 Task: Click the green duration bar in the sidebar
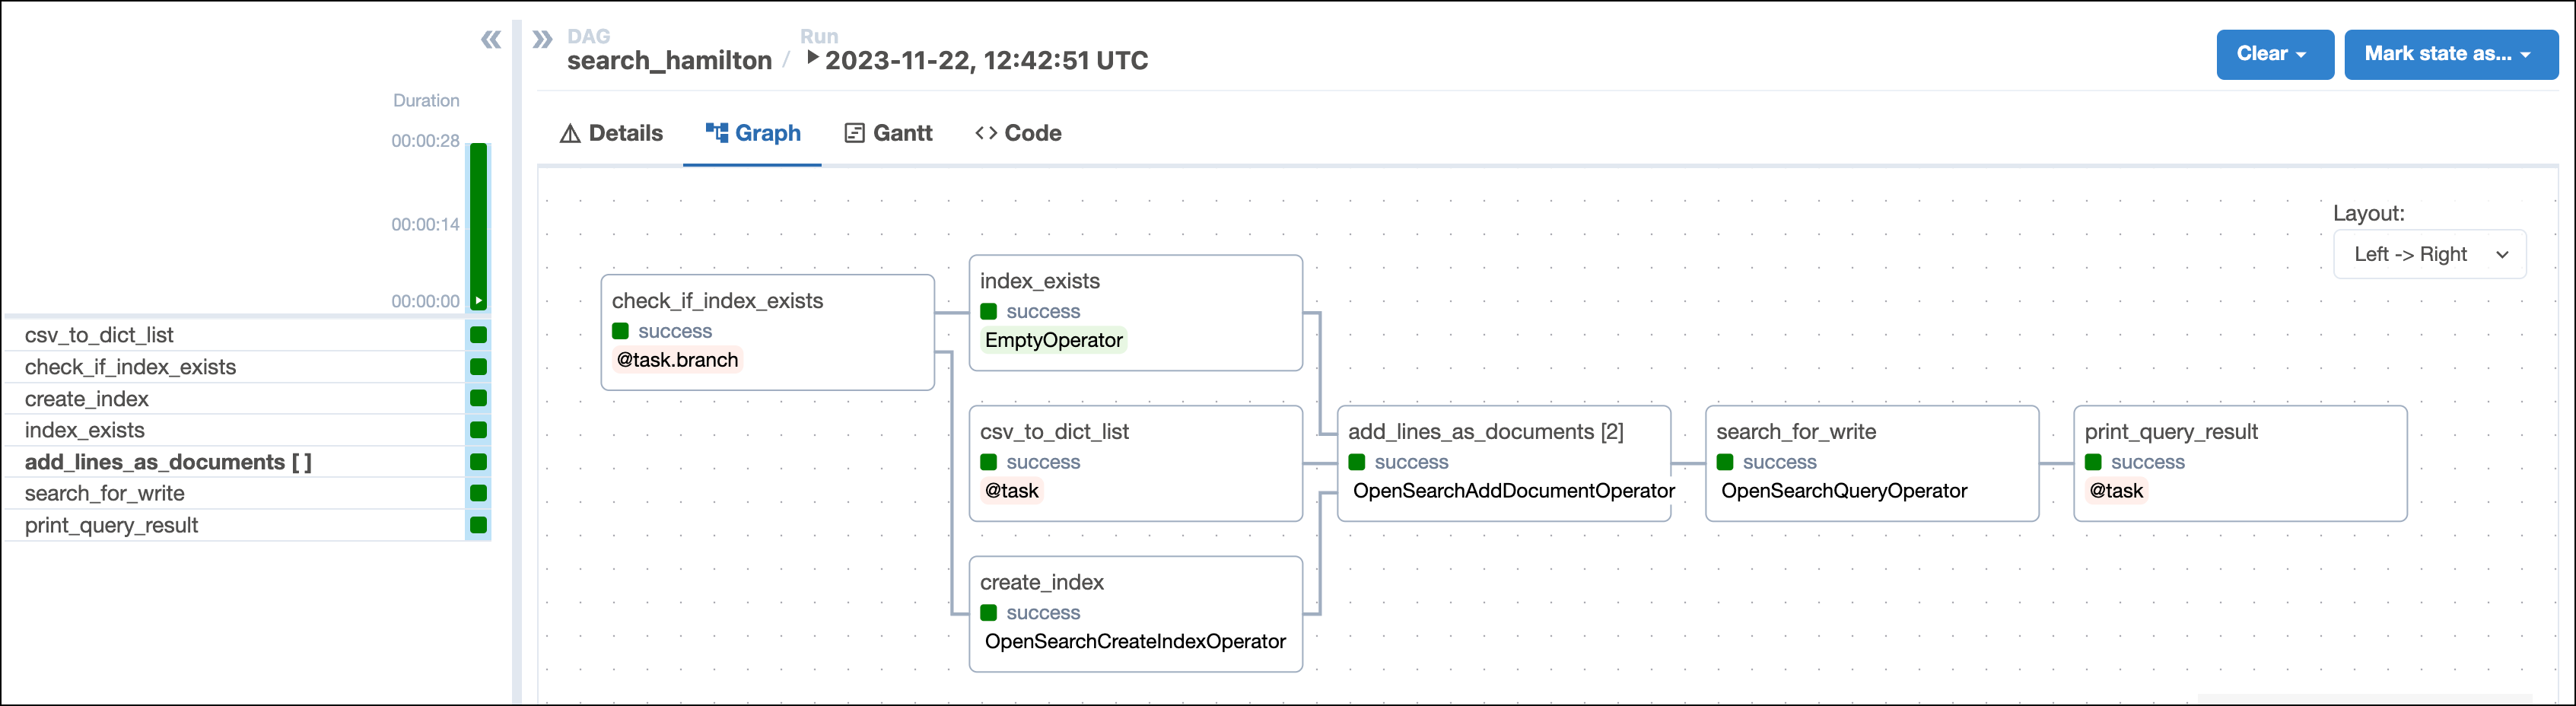[x=478, y=225]
